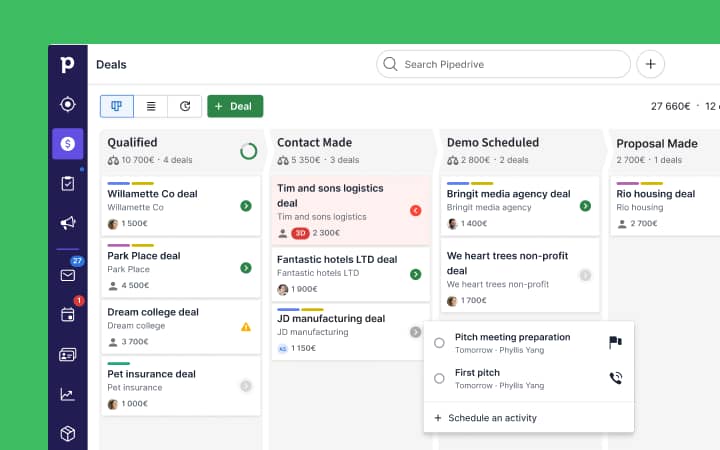This screenshot has width=720, height=450.
Task: Click the quick add plus button
Action: pos(650,64)
